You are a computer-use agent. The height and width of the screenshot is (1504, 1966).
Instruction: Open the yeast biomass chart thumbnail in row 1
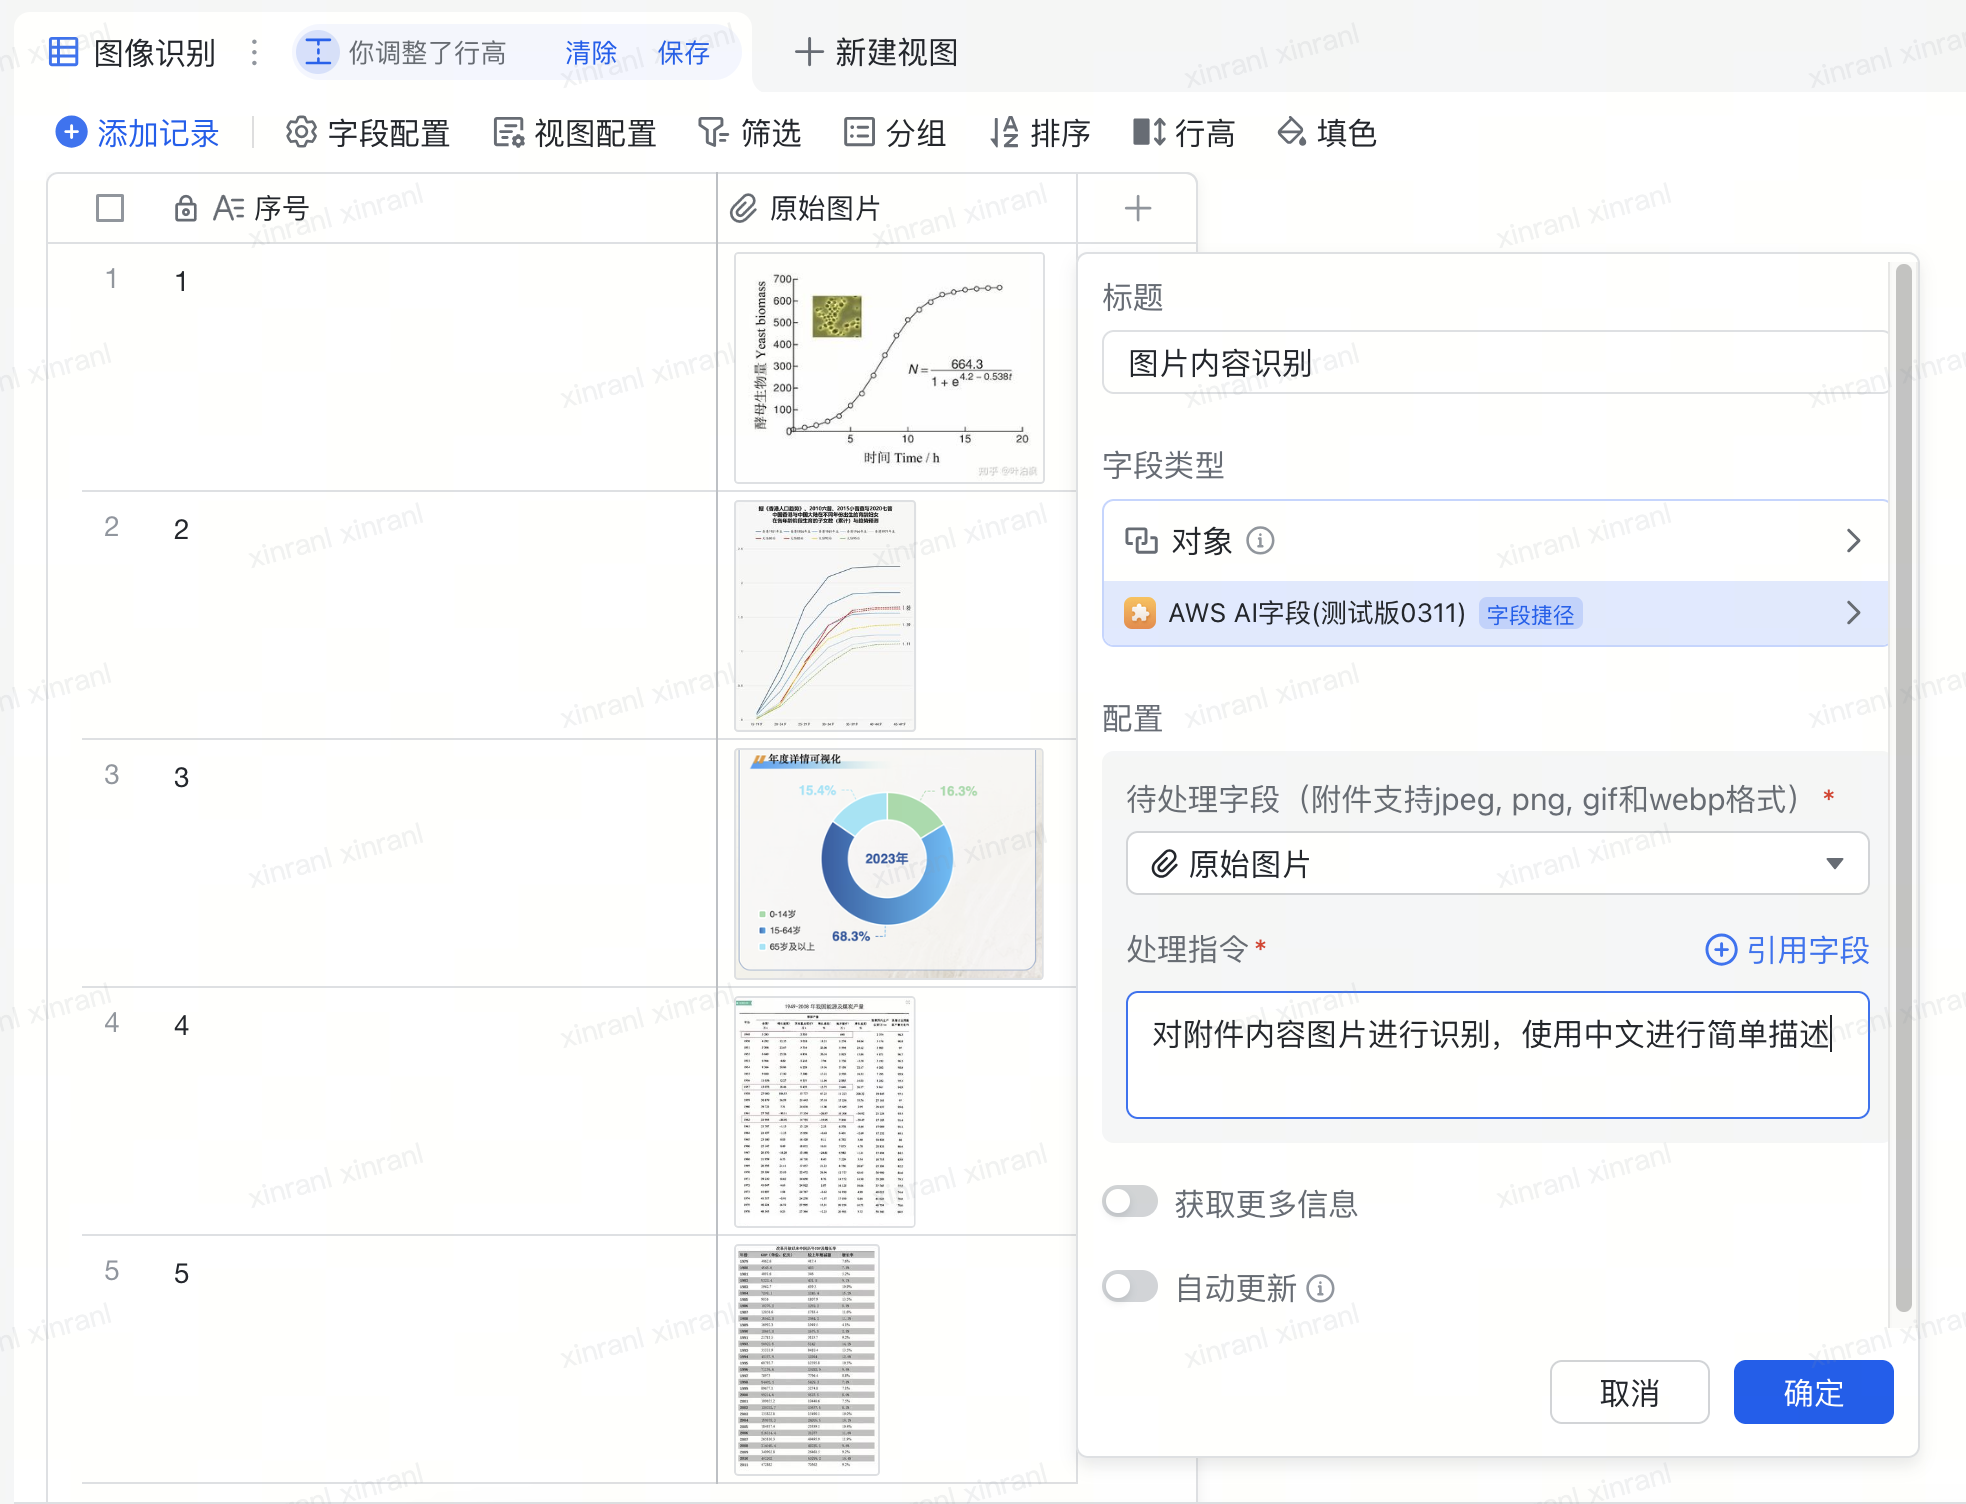point(889,367)
